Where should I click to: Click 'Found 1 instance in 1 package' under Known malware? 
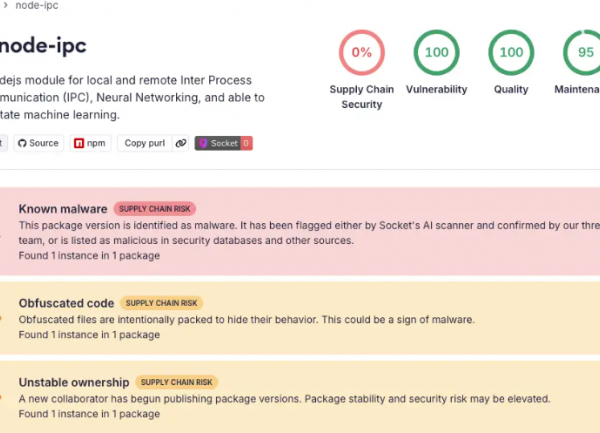click(x=89, y=256)
